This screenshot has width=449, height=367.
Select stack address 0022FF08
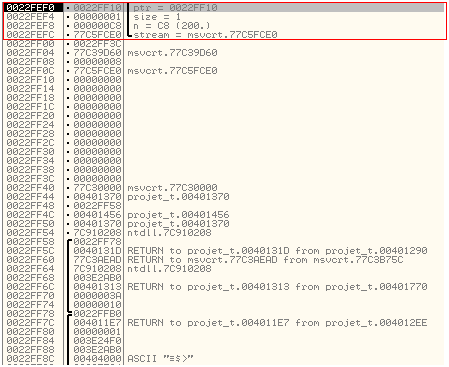click(x=30, y=62)
